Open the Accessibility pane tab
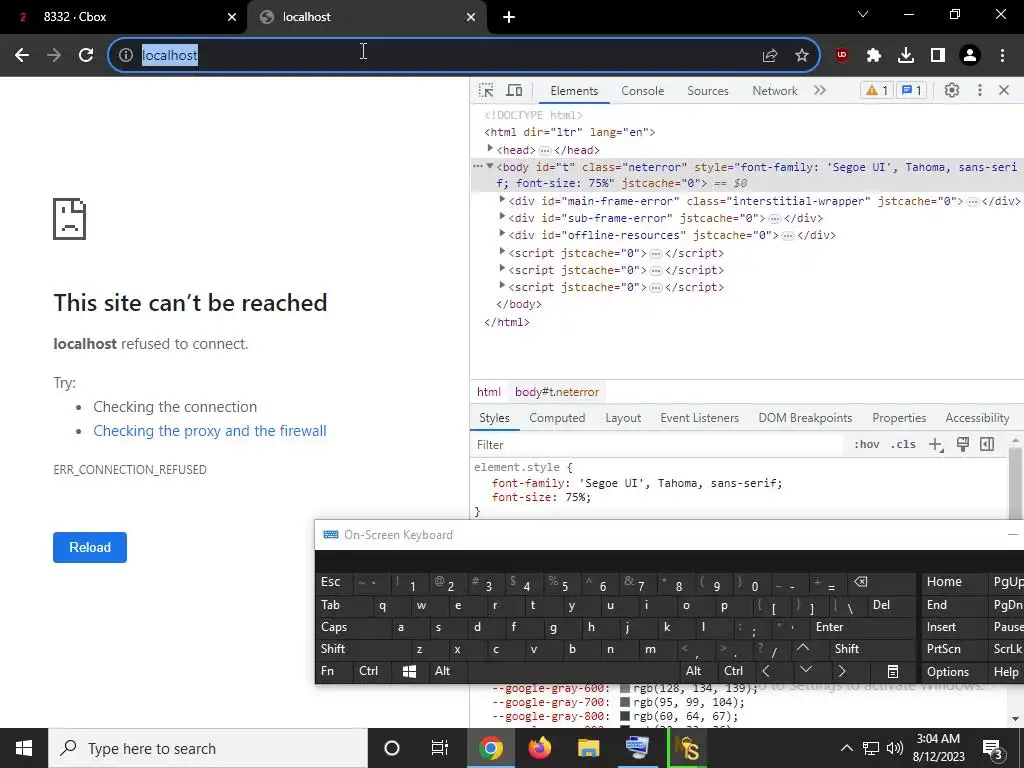 pyautogui.click(x=977, y=418)
